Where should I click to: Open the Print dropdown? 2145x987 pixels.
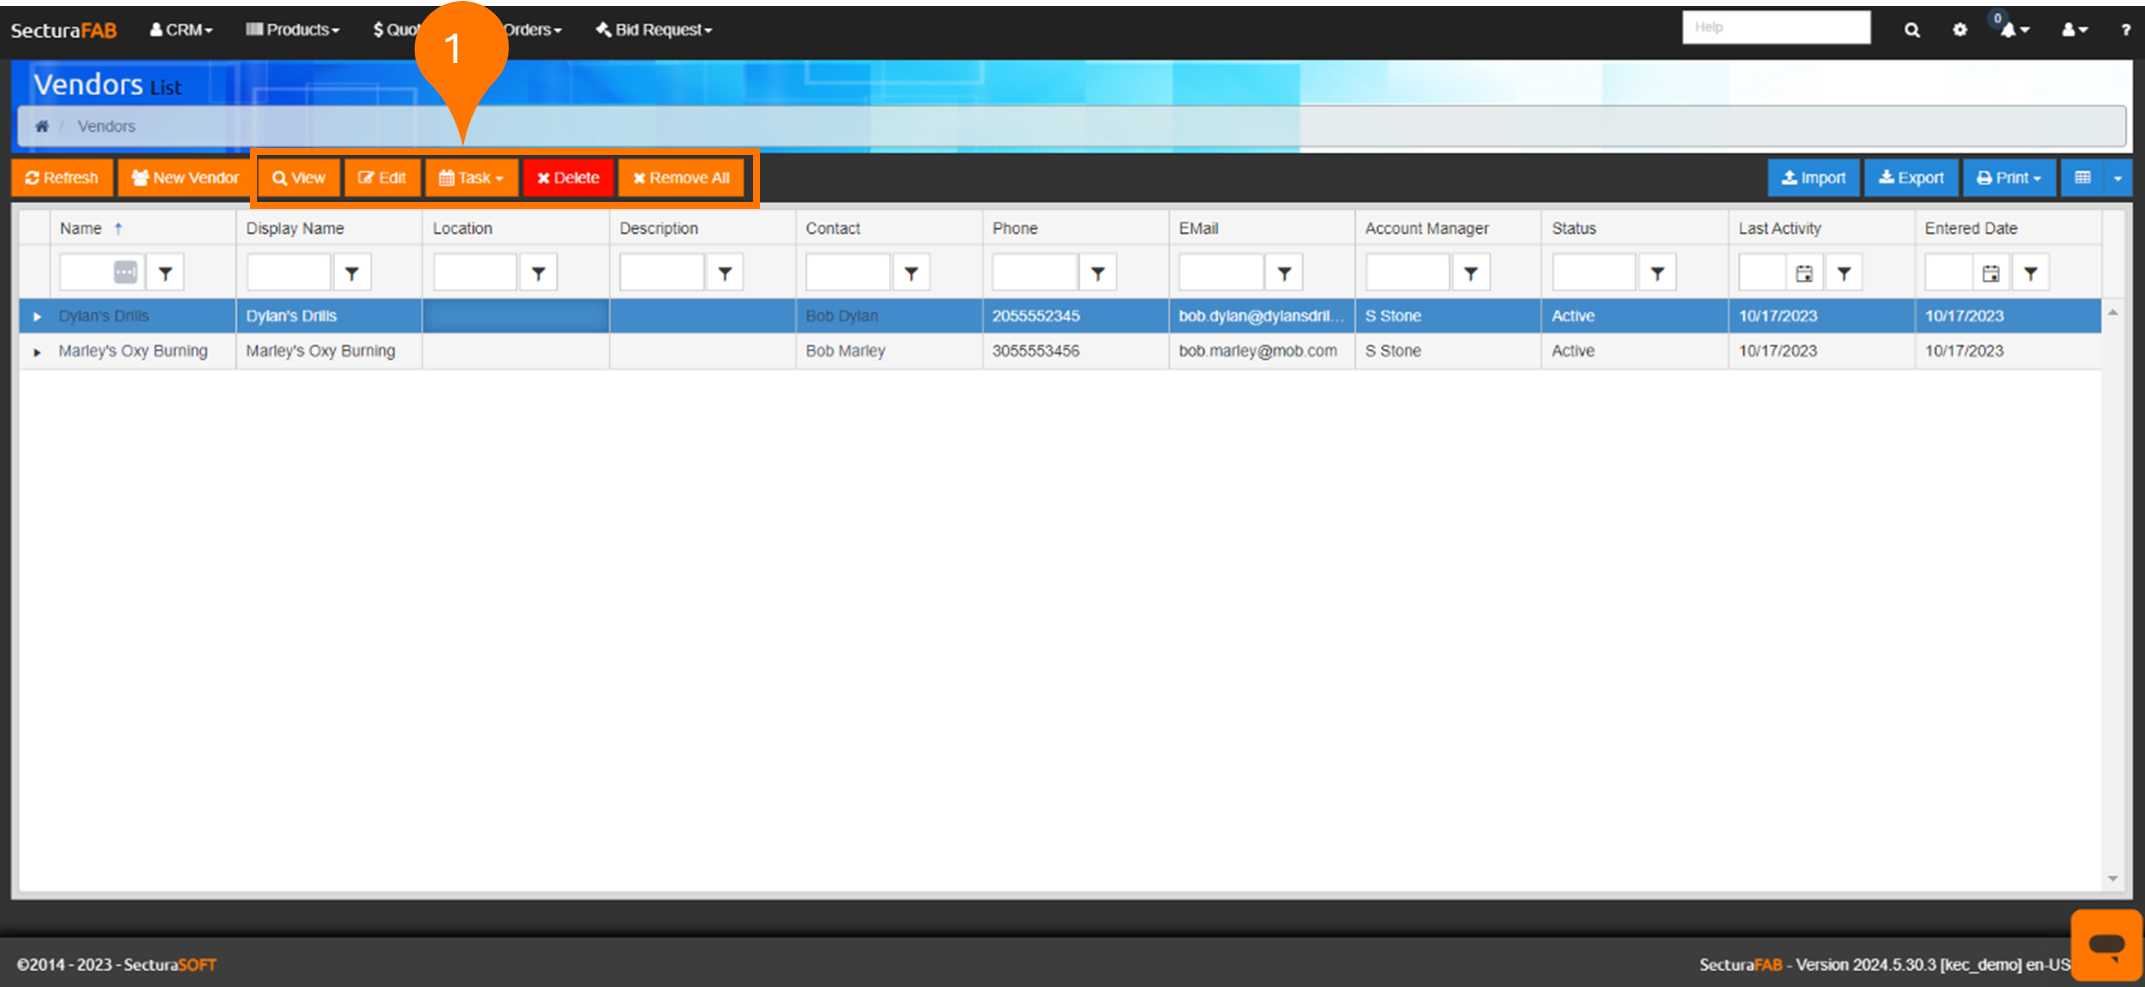pos(2008,178)
